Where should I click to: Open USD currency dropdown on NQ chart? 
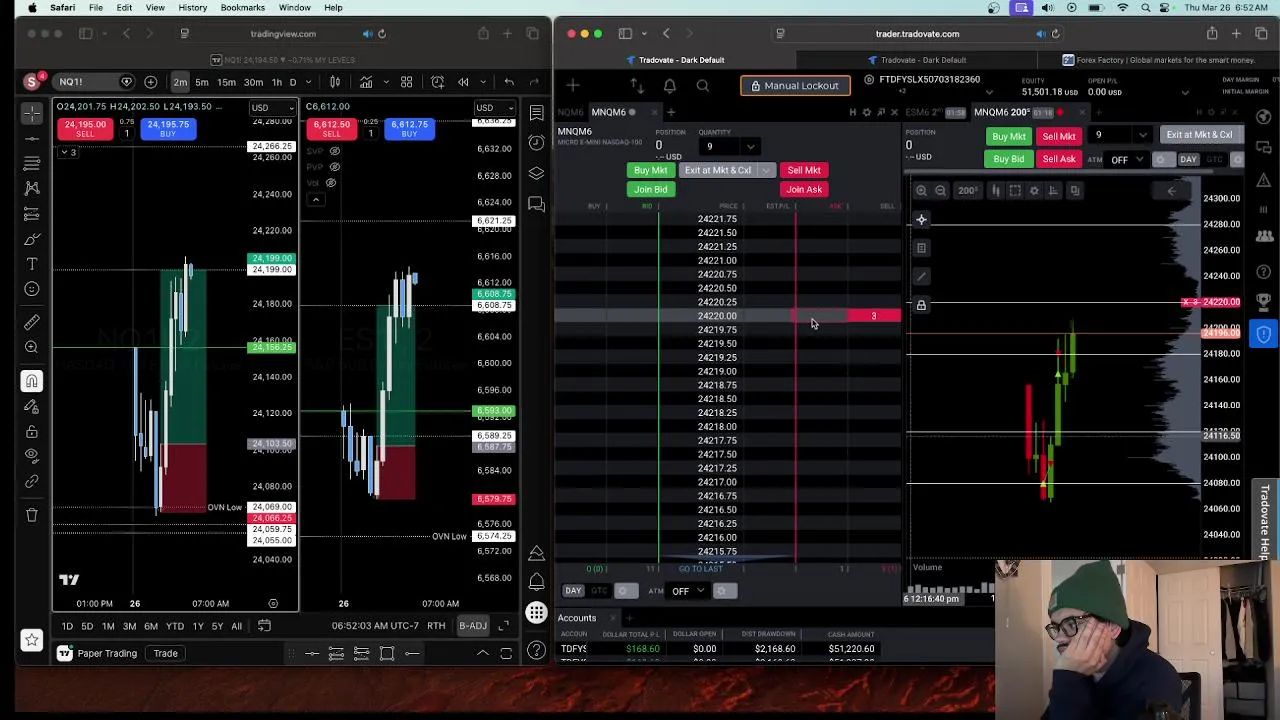coord(272,108)
